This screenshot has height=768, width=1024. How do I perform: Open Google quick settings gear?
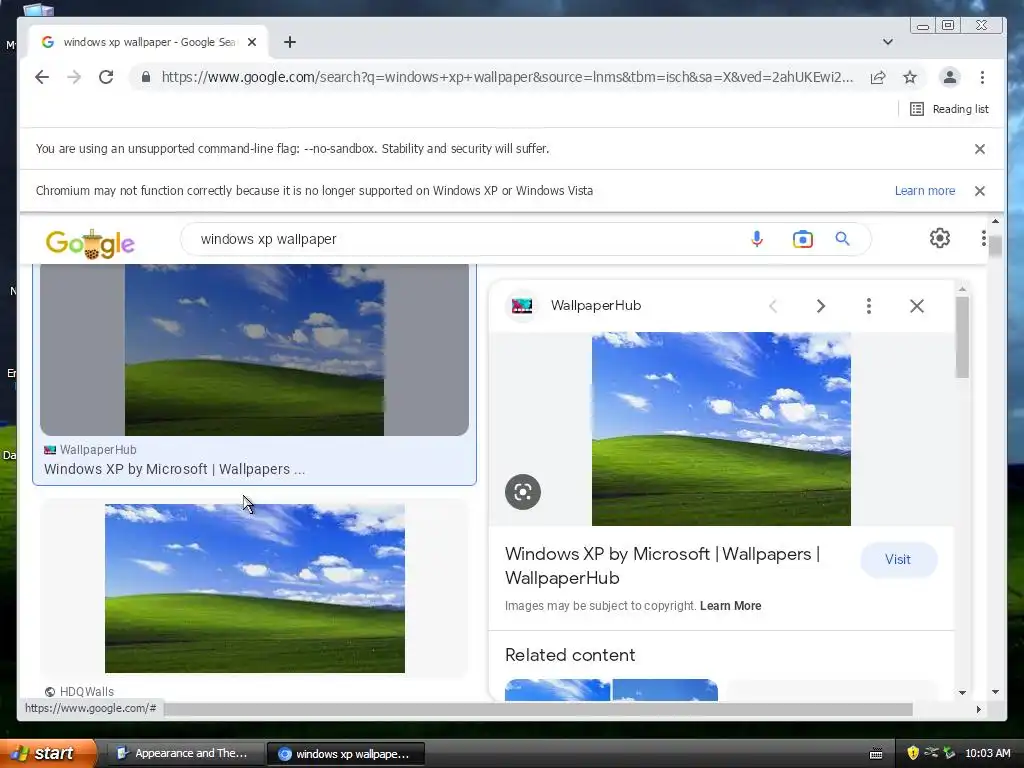point(940,238)
